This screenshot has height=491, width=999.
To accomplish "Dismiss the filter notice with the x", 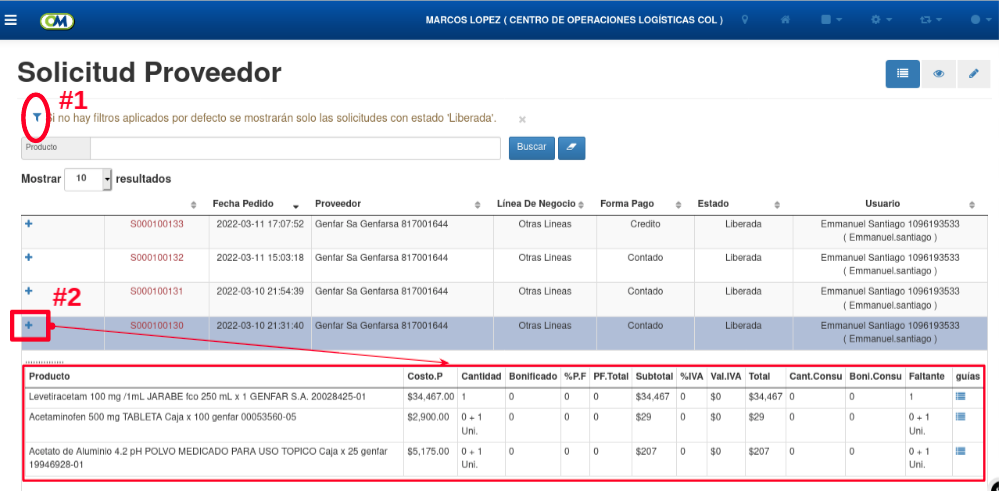I will (x=522, y=119).
